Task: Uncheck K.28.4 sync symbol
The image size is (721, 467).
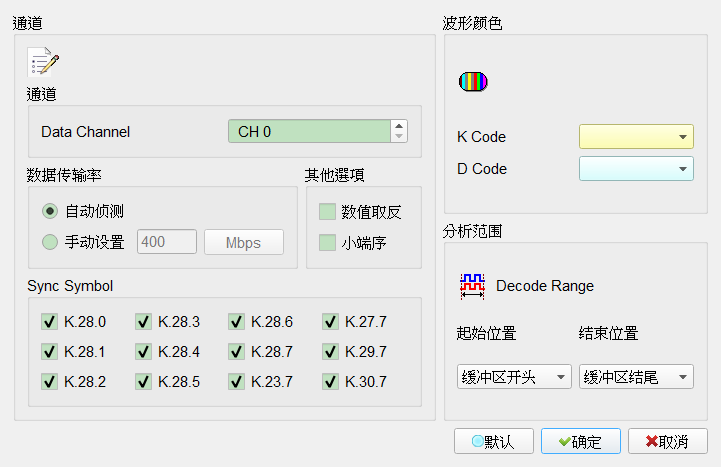Action: click(x=143, y=352)
